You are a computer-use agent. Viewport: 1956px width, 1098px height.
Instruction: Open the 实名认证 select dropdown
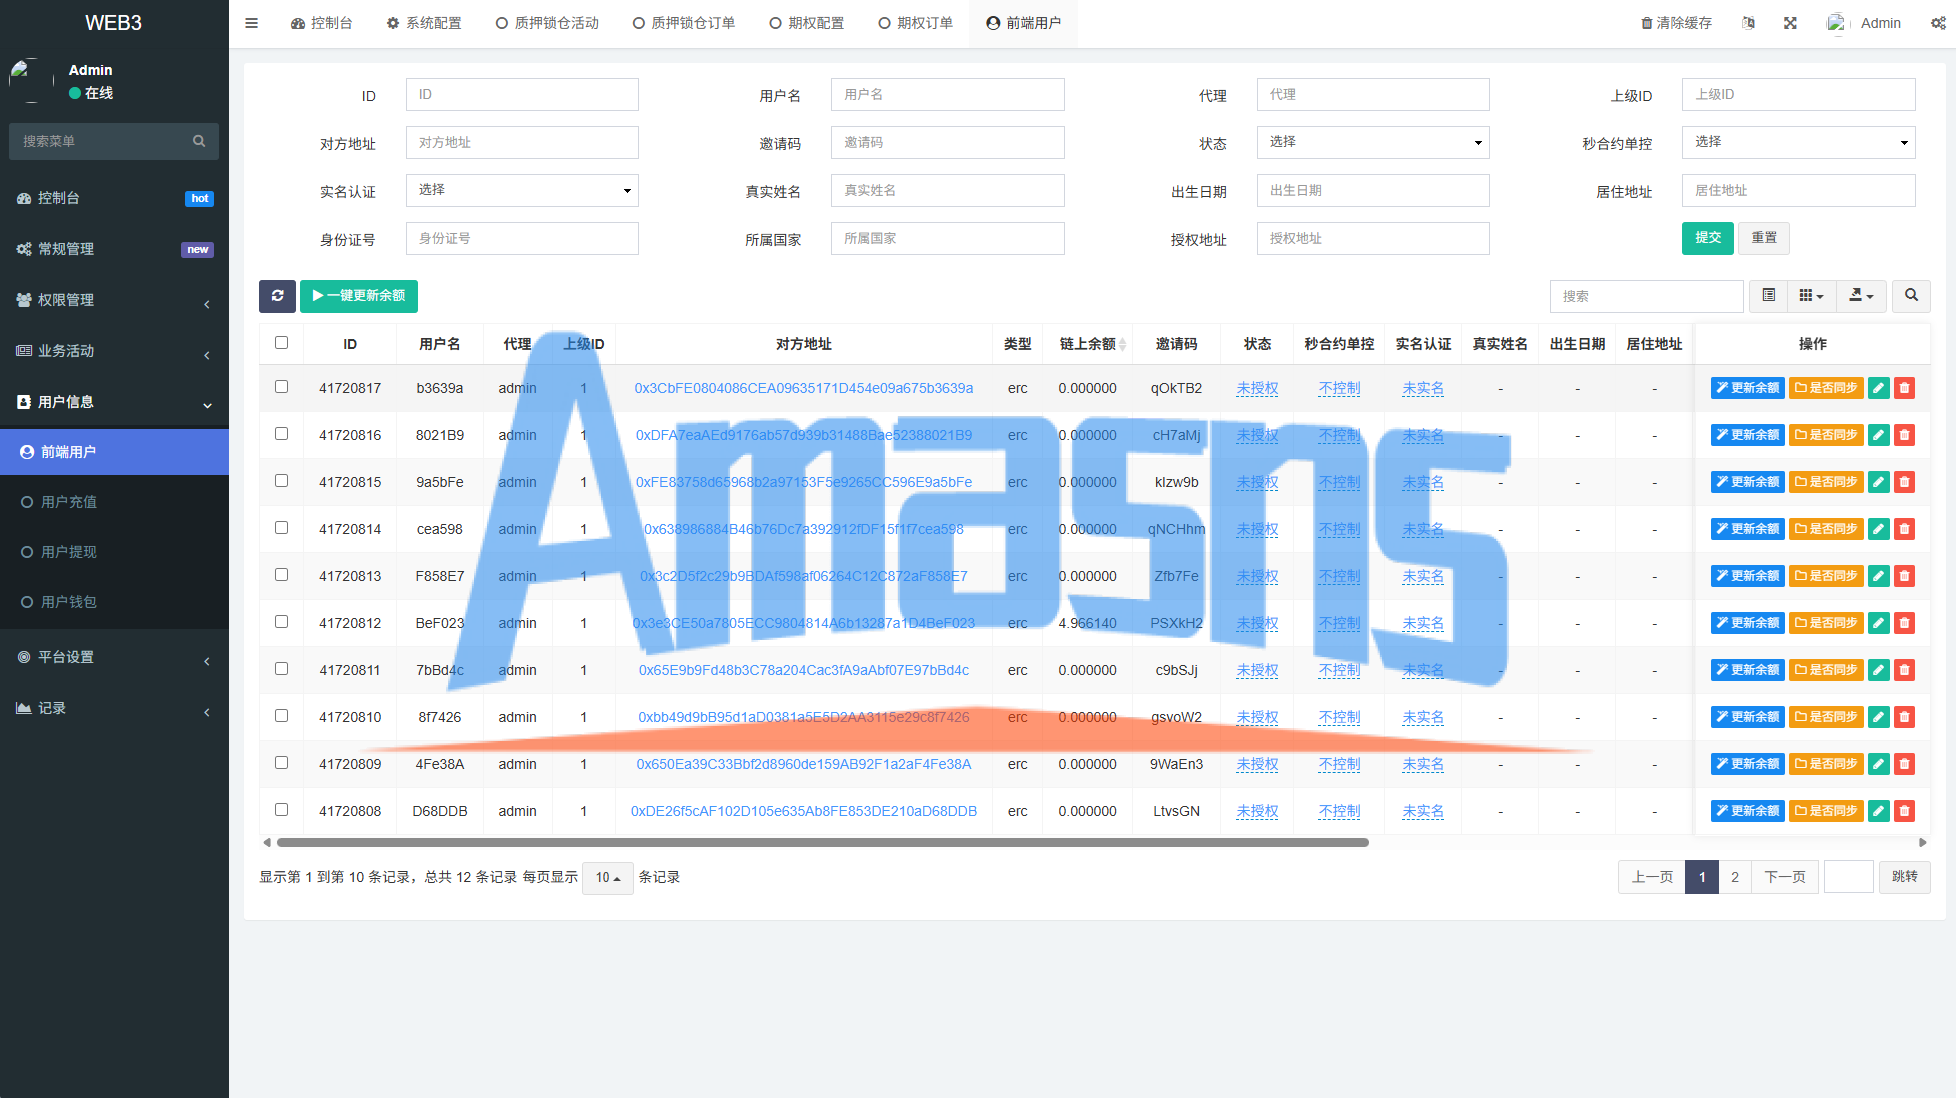point(521,190)
